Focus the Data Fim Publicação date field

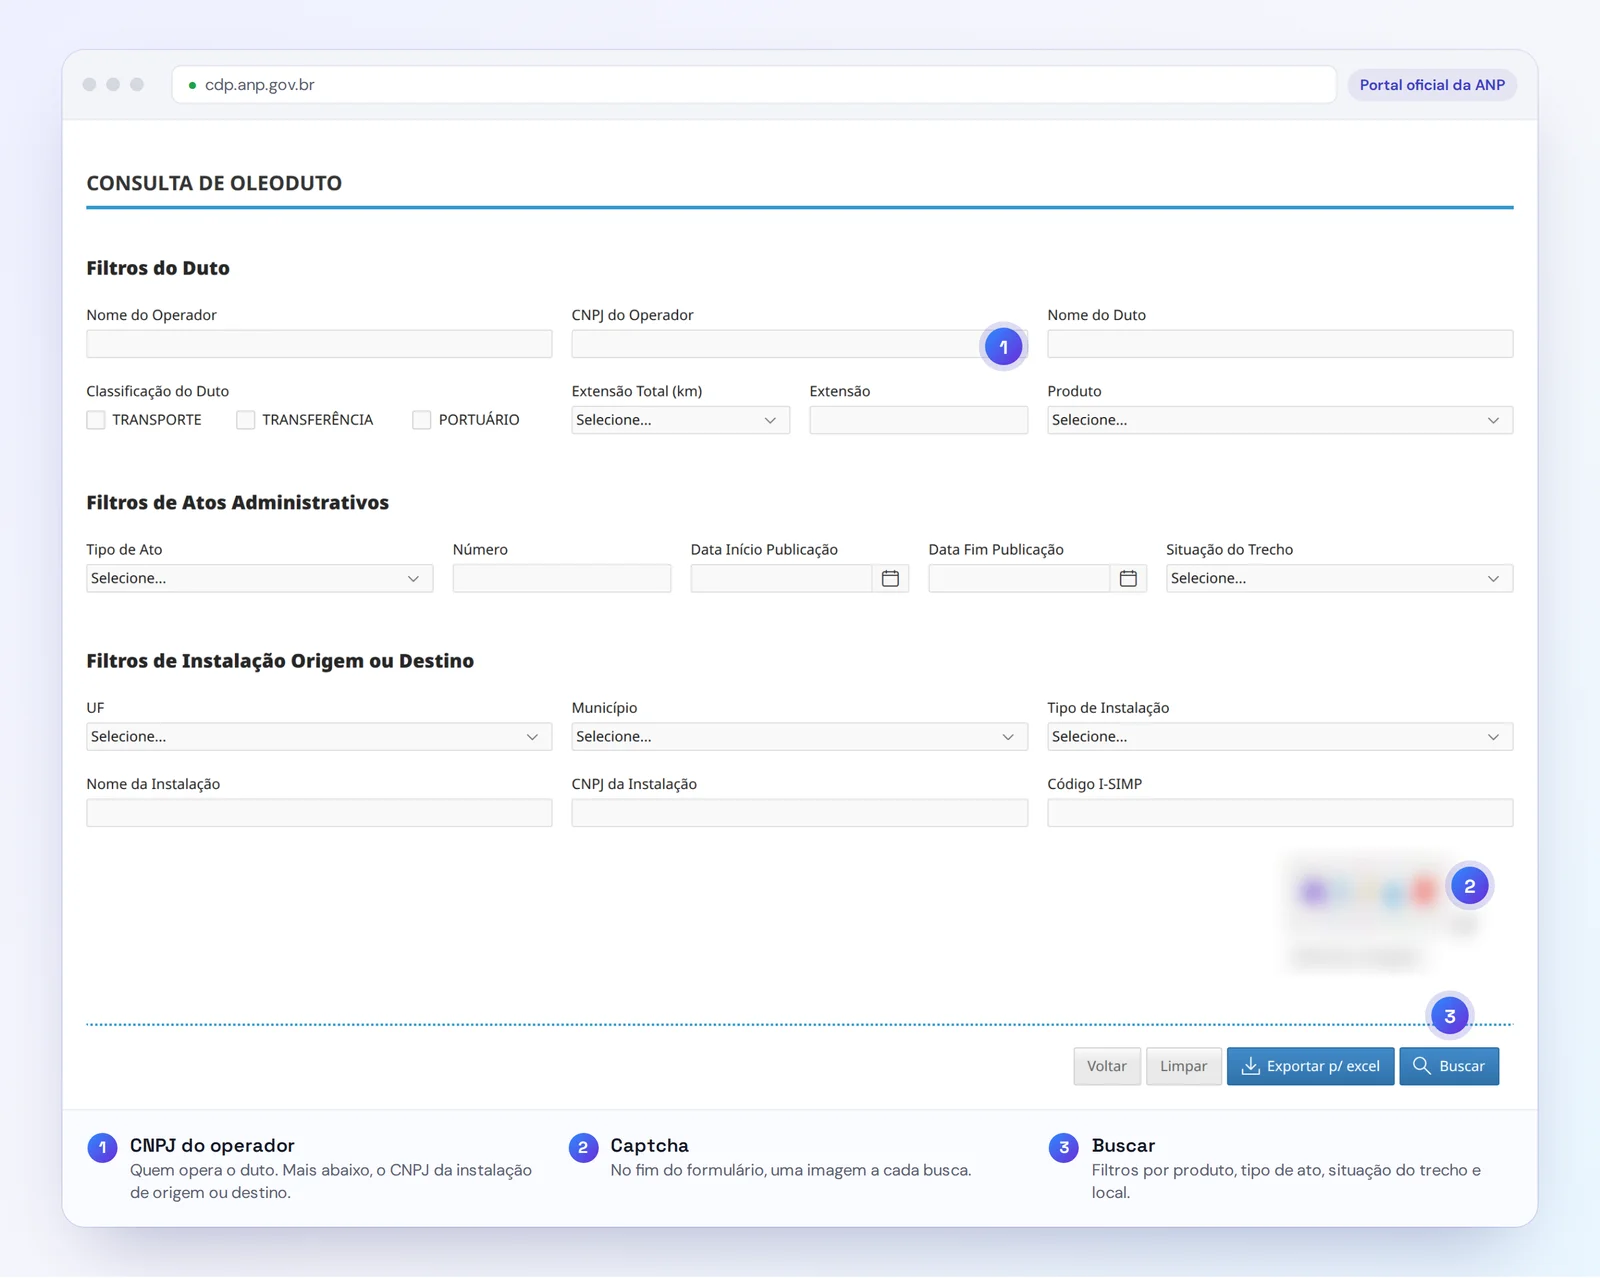coord(1019,578)
